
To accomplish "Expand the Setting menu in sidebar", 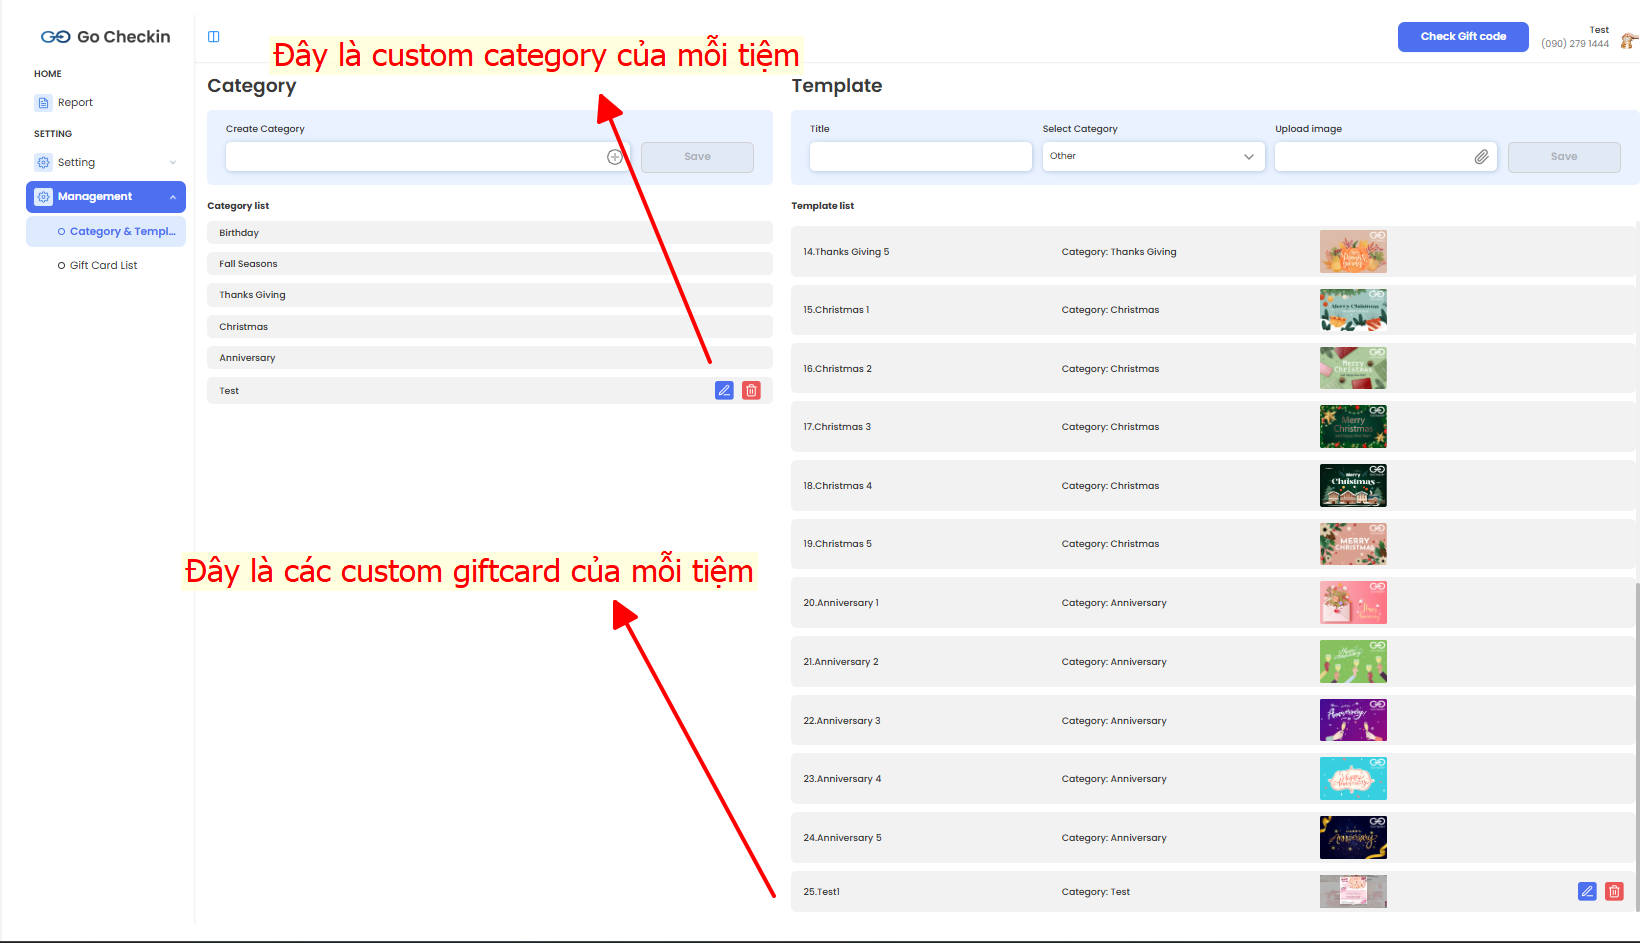I will point(106,162).
